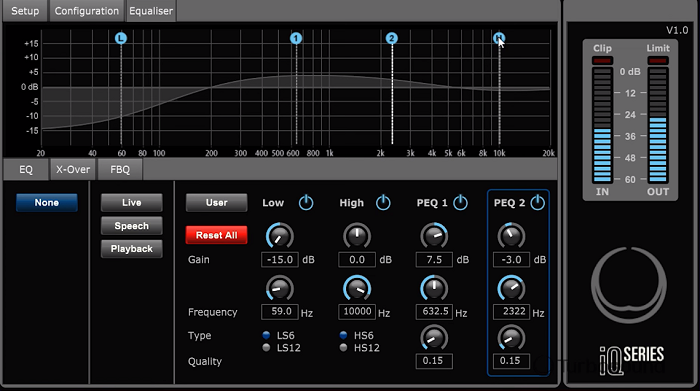Select the User preset button

coord(217,203)
